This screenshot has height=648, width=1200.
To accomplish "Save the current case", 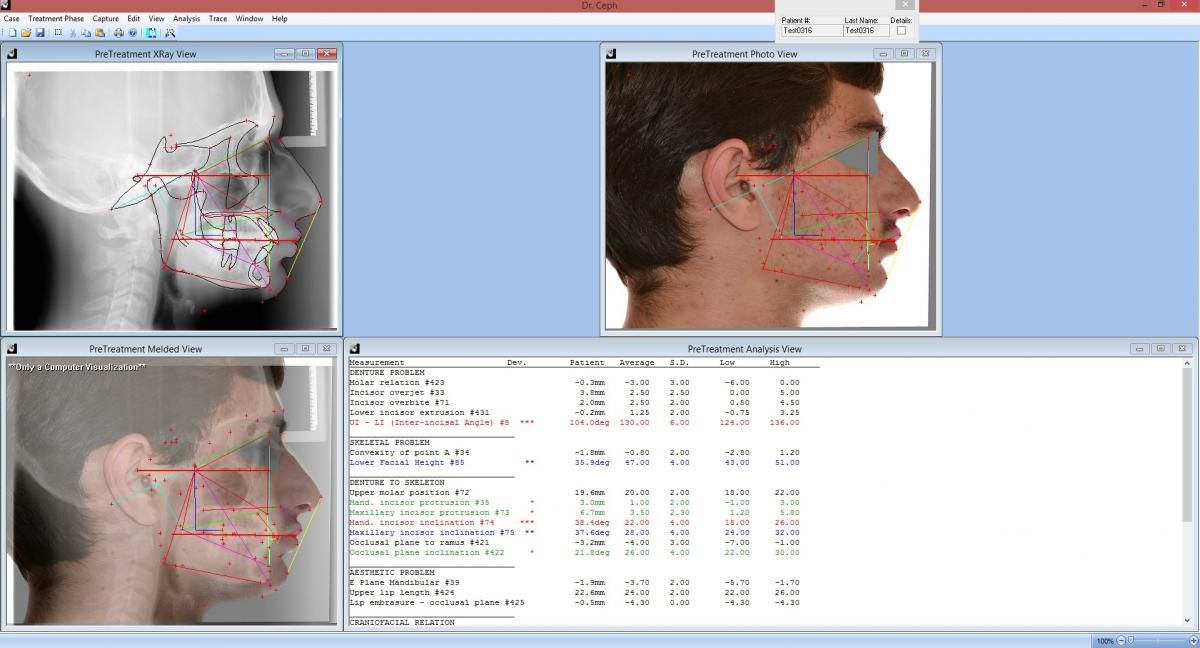I will coord(40,33).
